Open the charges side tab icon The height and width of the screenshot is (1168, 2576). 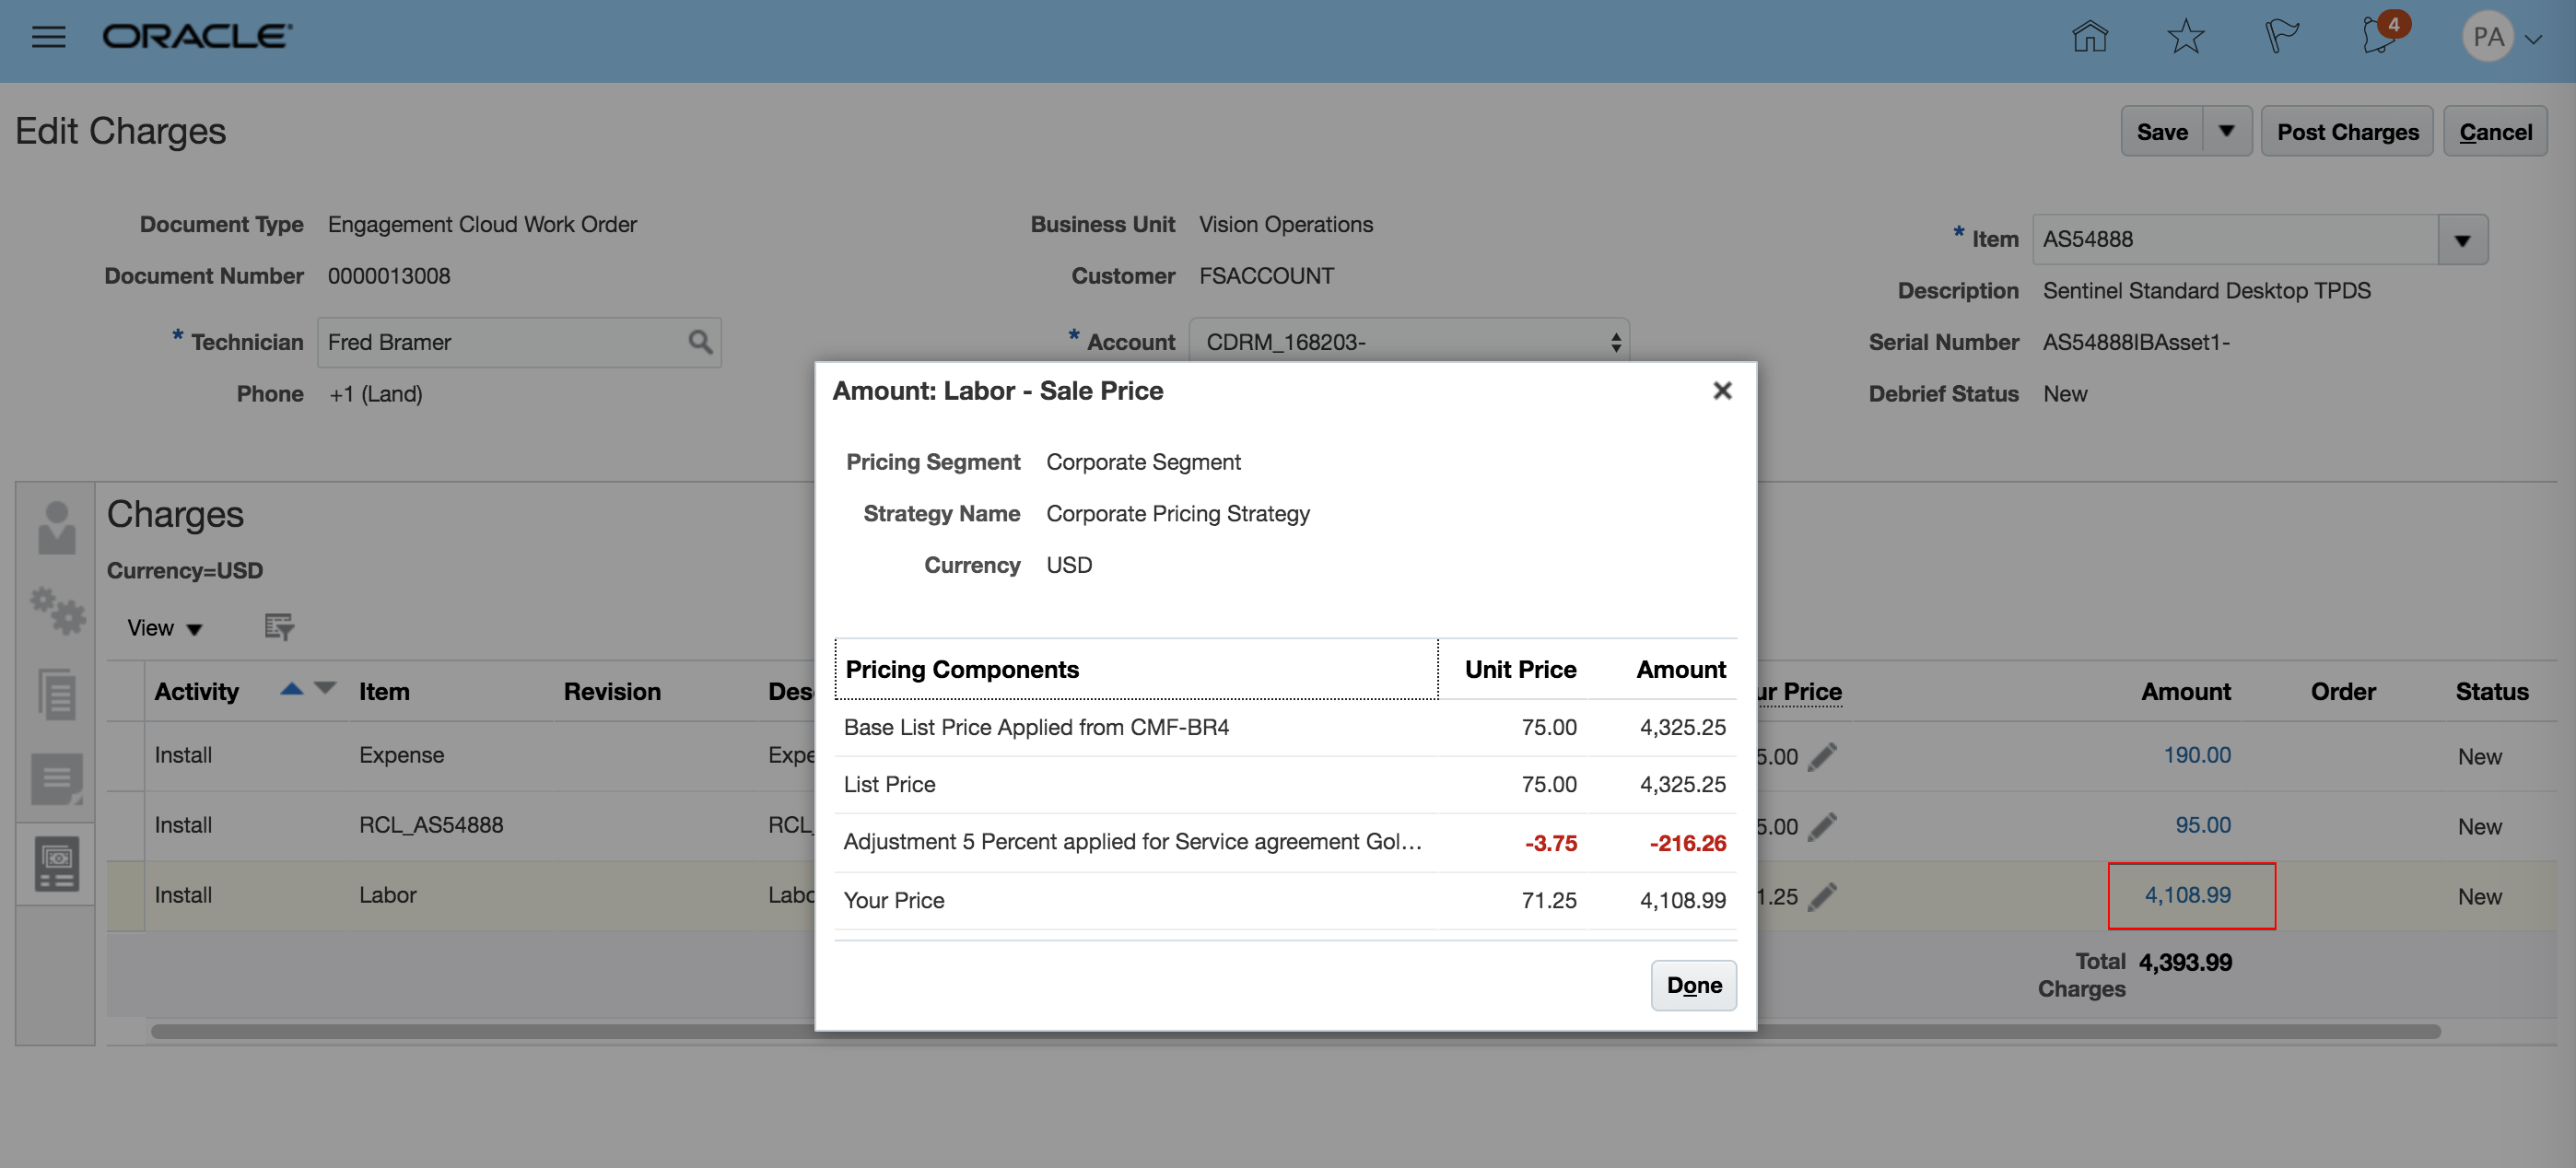(x=56, y=864)
